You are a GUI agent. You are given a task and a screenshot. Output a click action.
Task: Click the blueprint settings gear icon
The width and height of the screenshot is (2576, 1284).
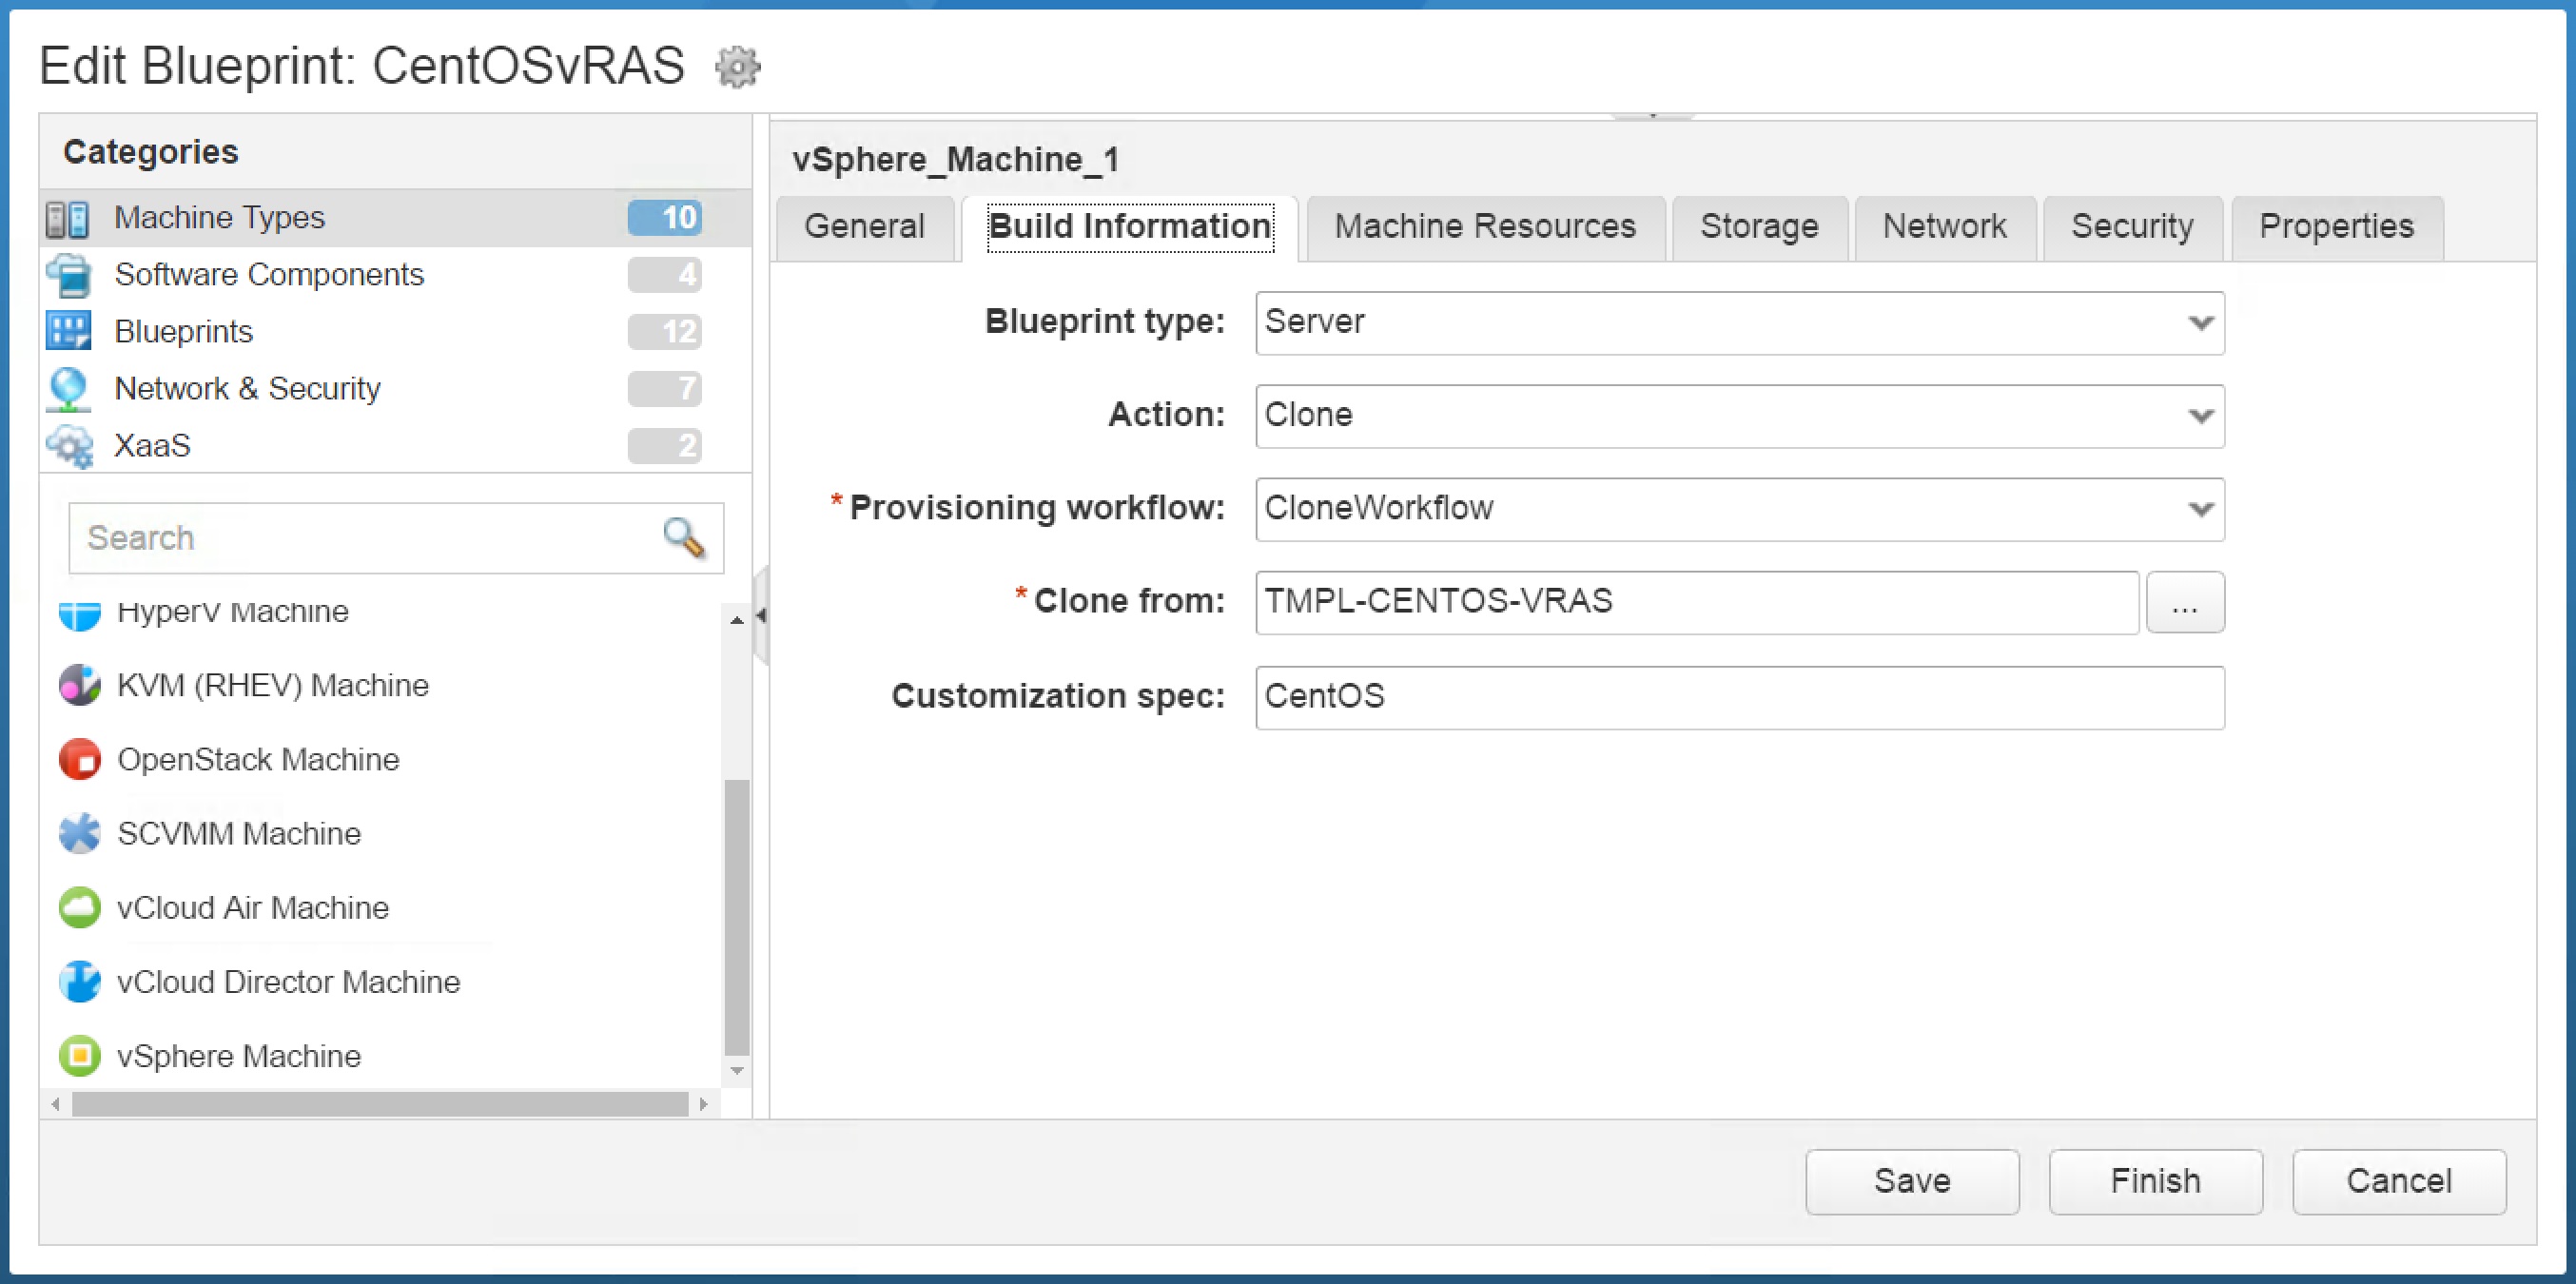click(x=738, y=67)
